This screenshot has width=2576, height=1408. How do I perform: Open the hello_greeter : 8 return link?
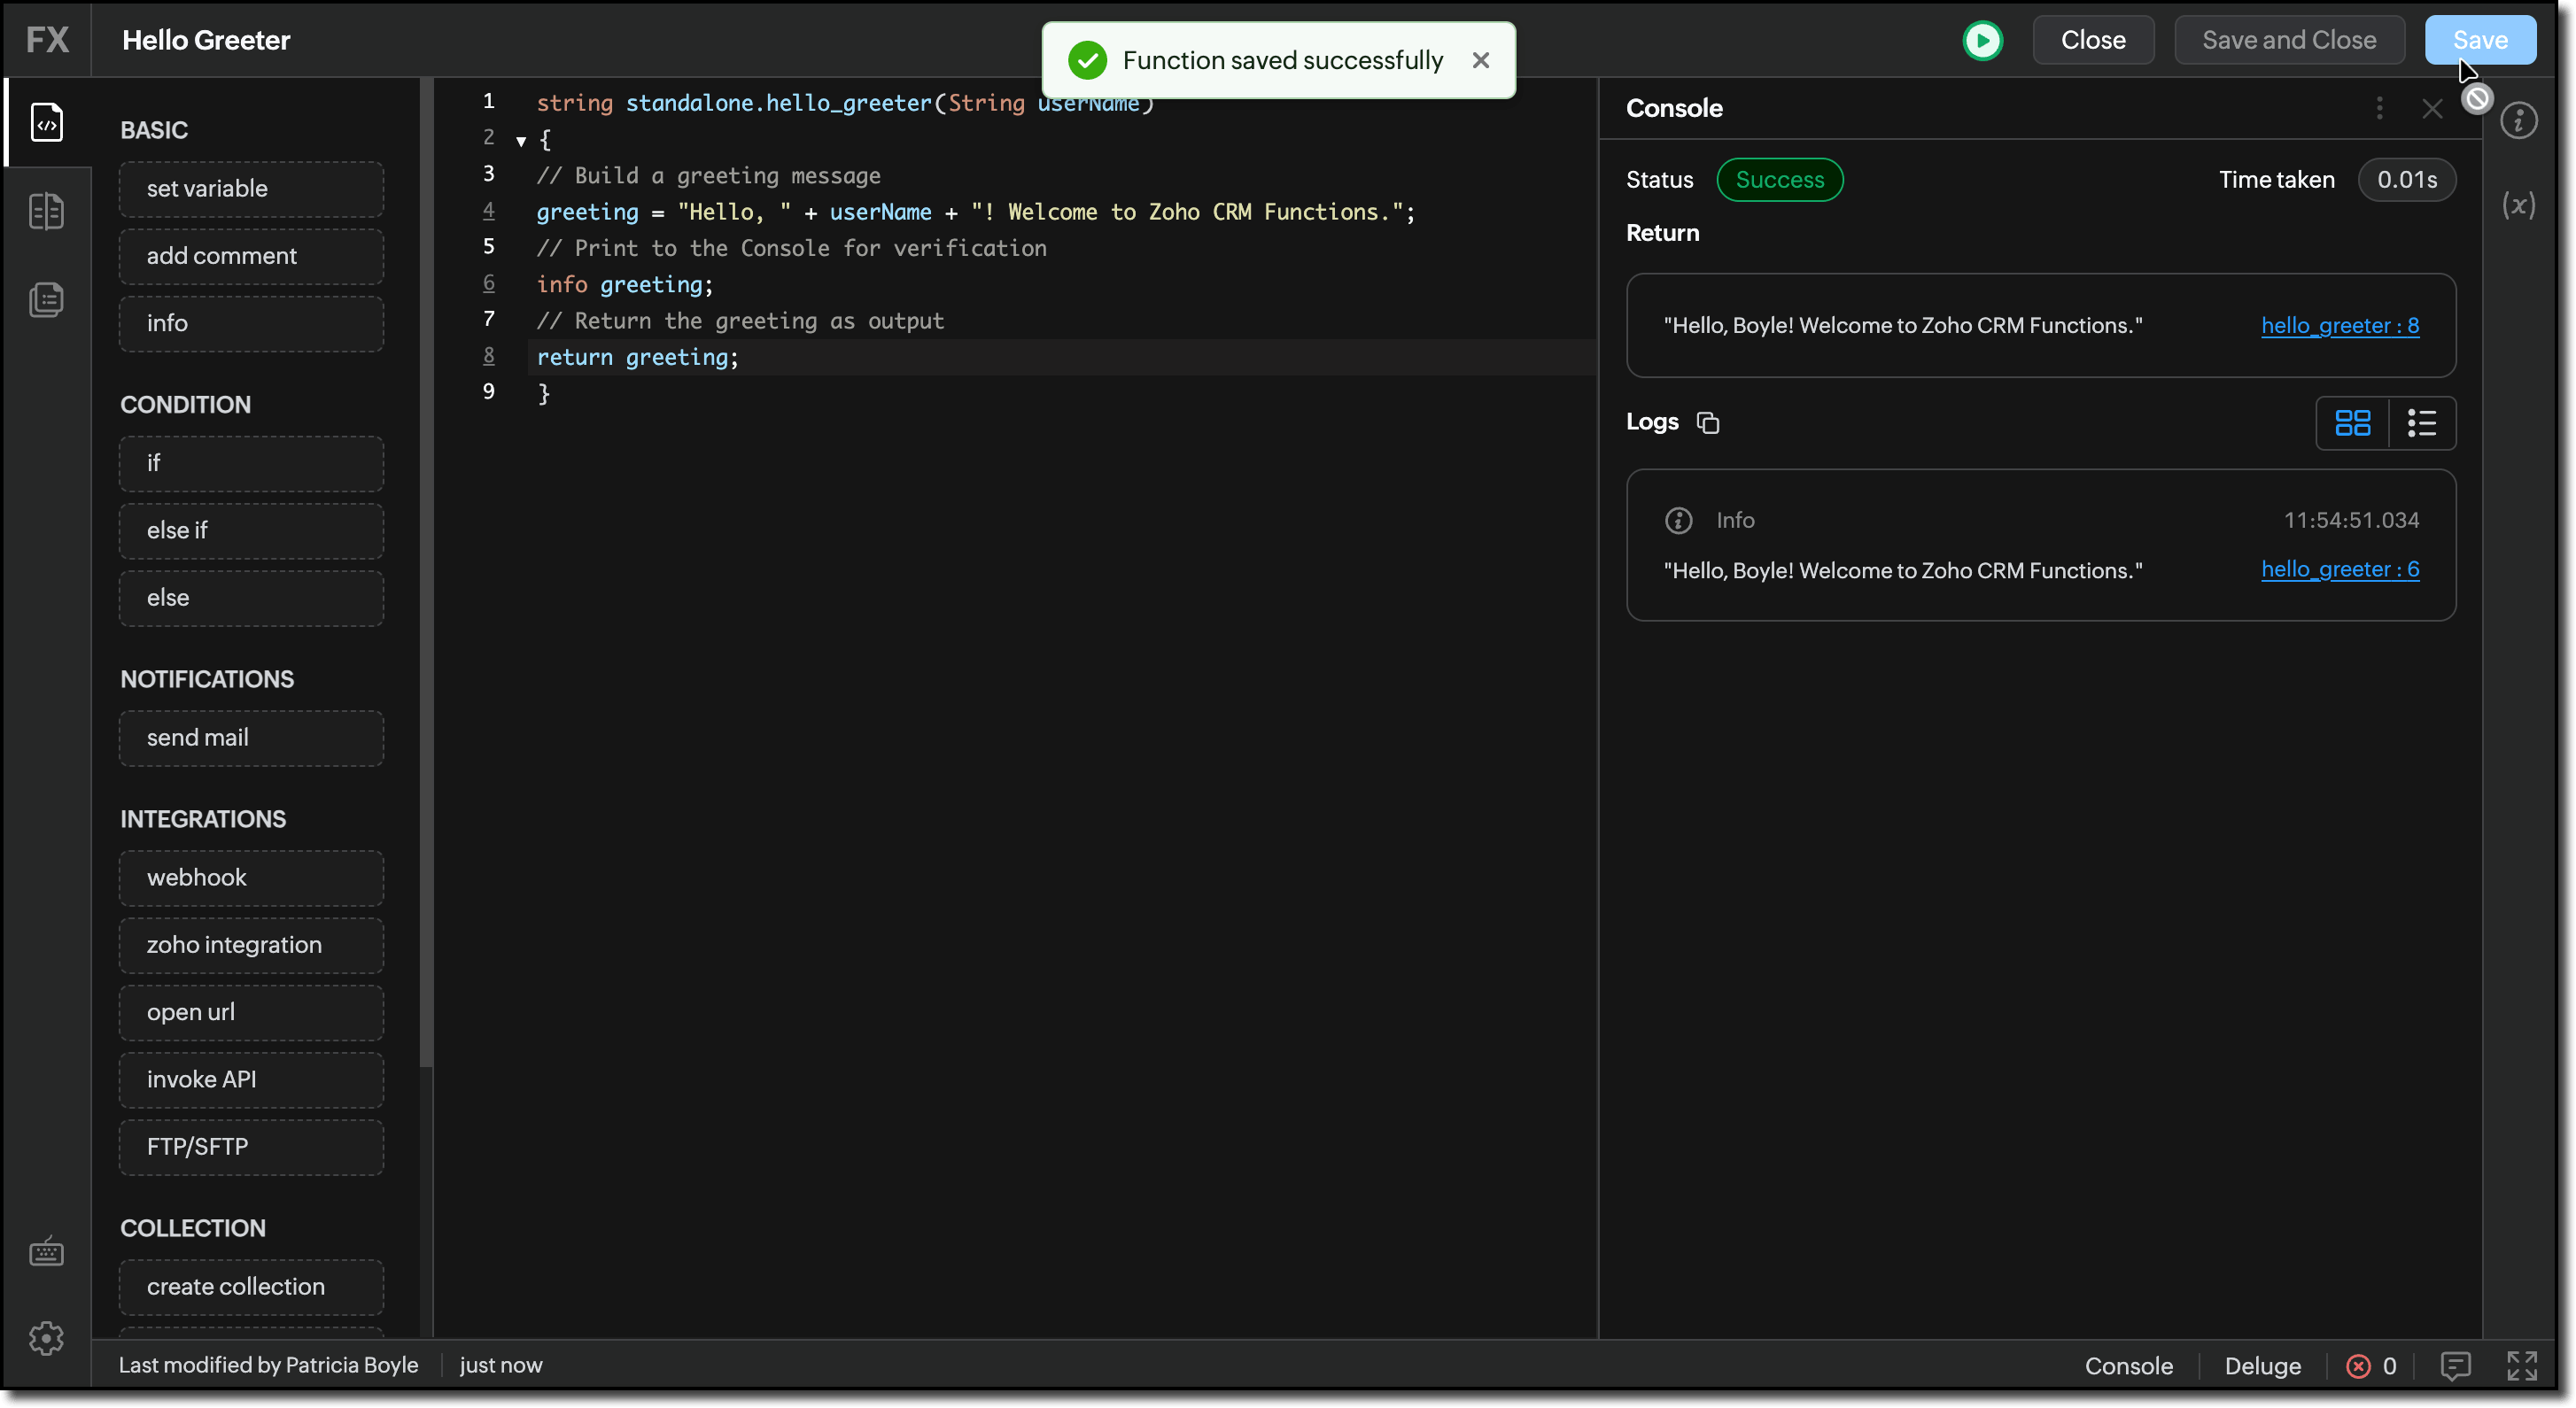pyautogui.click(x=2340, y=325)
